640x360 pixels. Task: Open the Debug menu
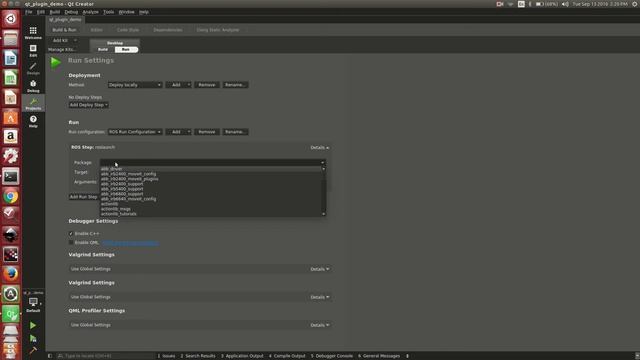(x=71, y=12)
